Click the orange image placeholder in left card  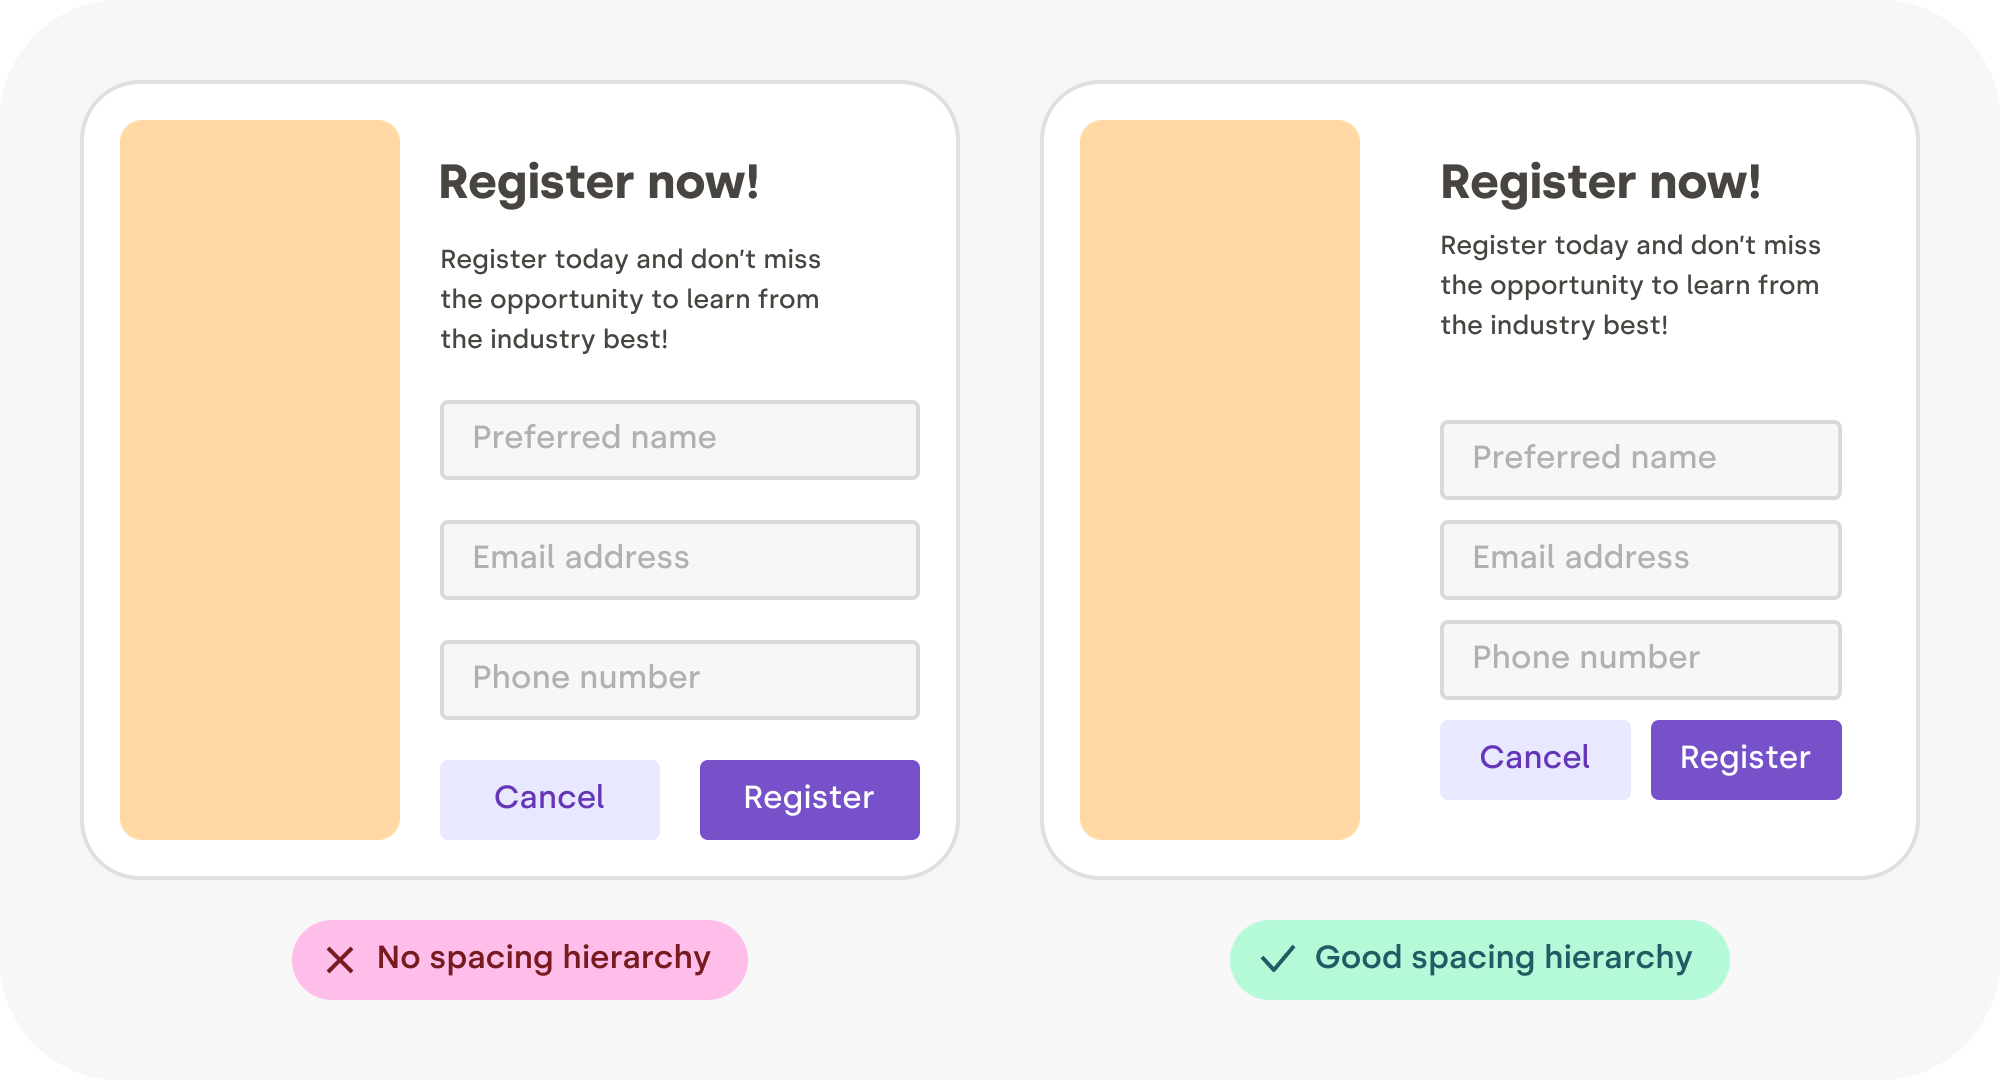[260, 480]
